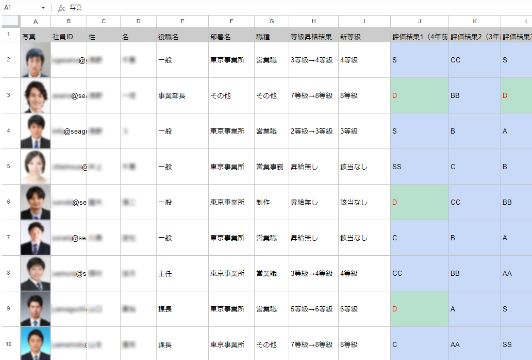Select row 3 header
This screenshot has height=360, width=532.
coord(9,95)
